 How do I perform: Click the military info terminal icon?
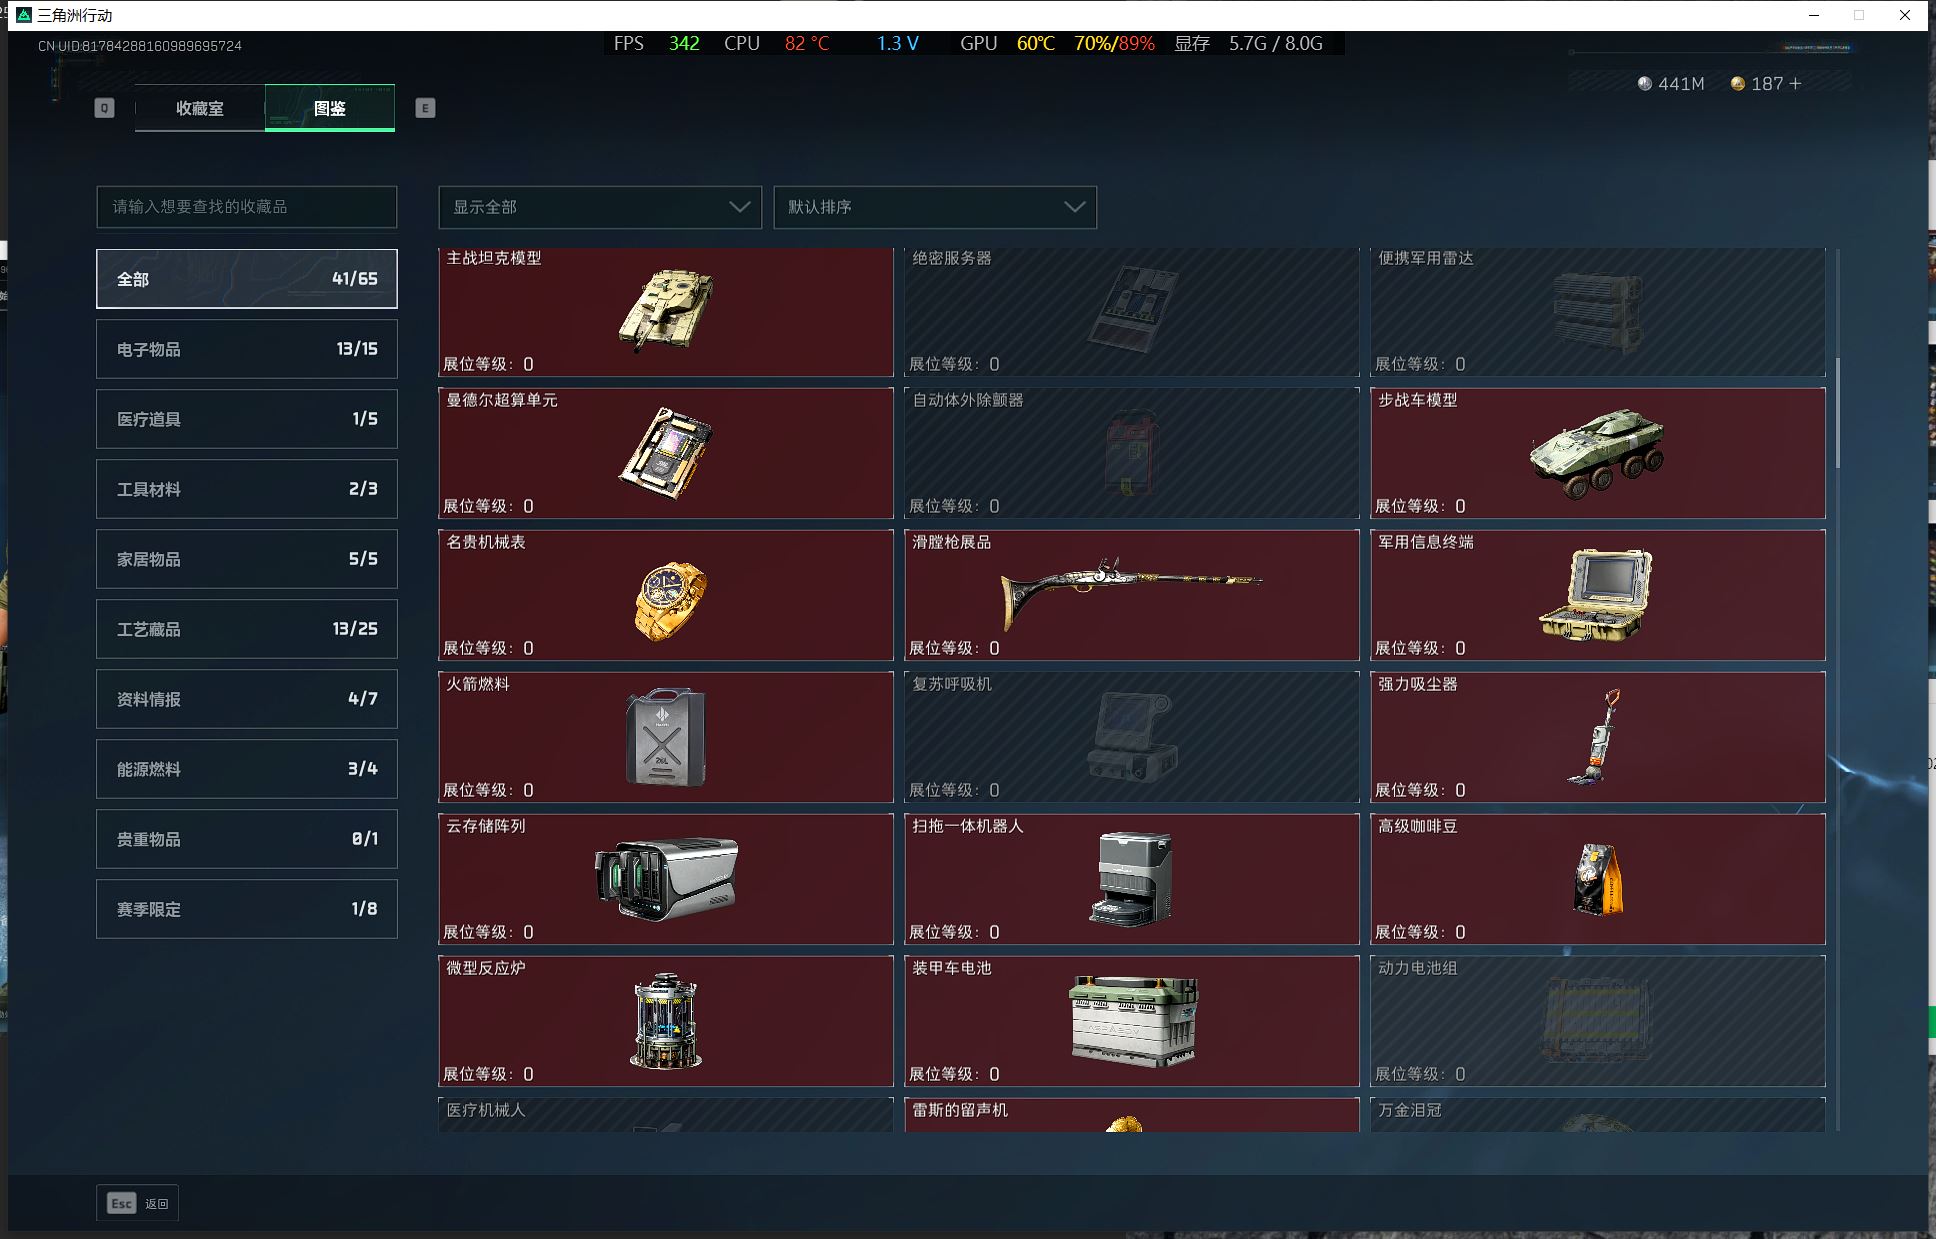1596,595
